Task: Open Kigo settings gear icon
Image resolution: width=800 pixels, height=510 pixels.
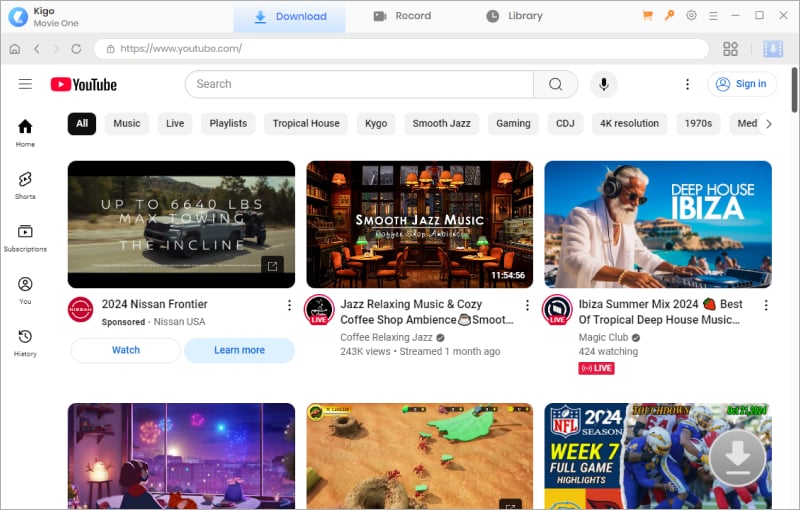Action: click(x=691, y=16)
